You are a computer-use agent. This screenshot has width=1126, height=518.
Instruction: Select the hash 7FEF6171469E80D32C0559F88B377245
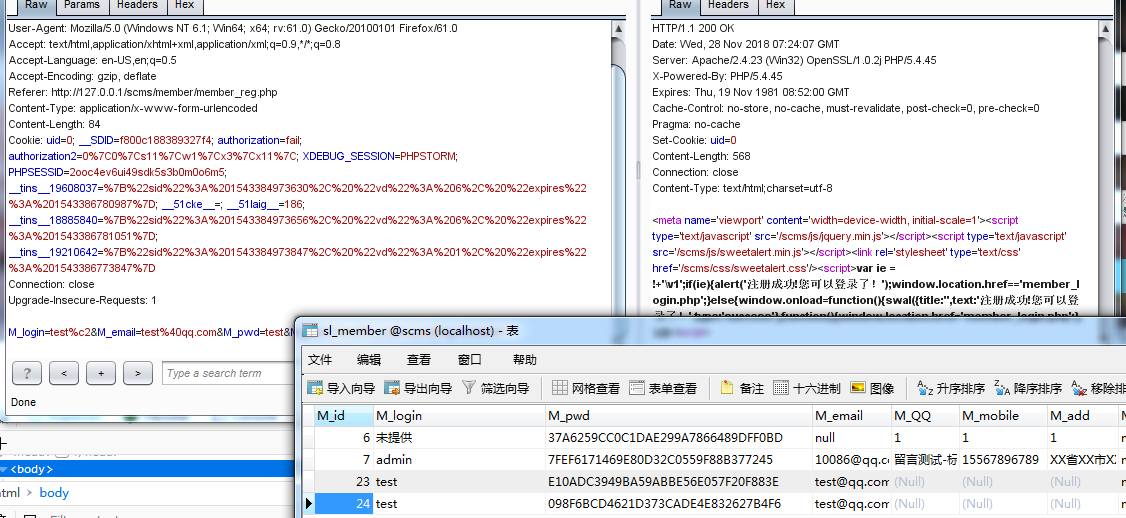click(679, 459)
